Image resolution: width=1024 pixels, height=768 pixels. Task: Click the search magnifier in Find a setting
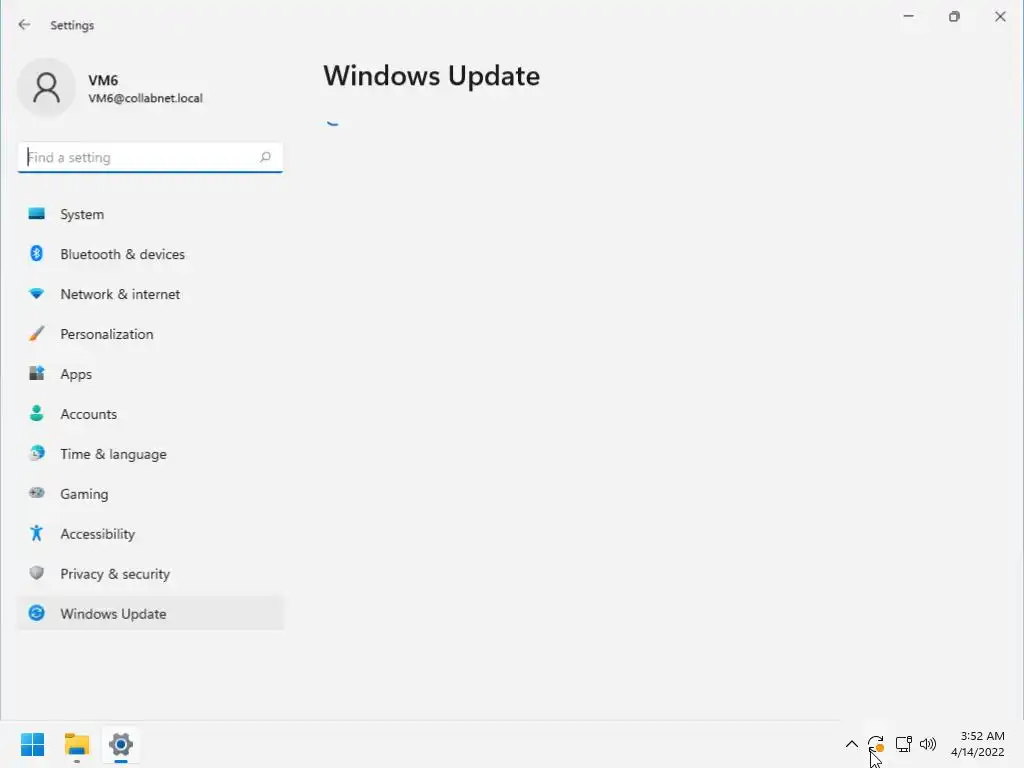point(265,157)
